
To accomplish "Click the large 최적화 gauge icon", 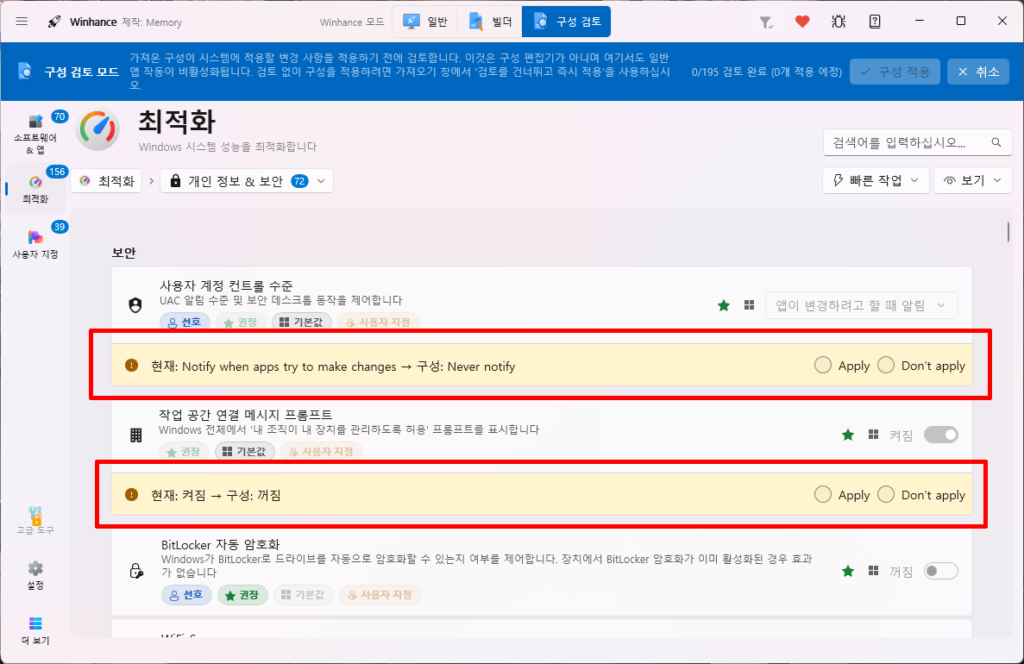I will [x=98, y=129].
